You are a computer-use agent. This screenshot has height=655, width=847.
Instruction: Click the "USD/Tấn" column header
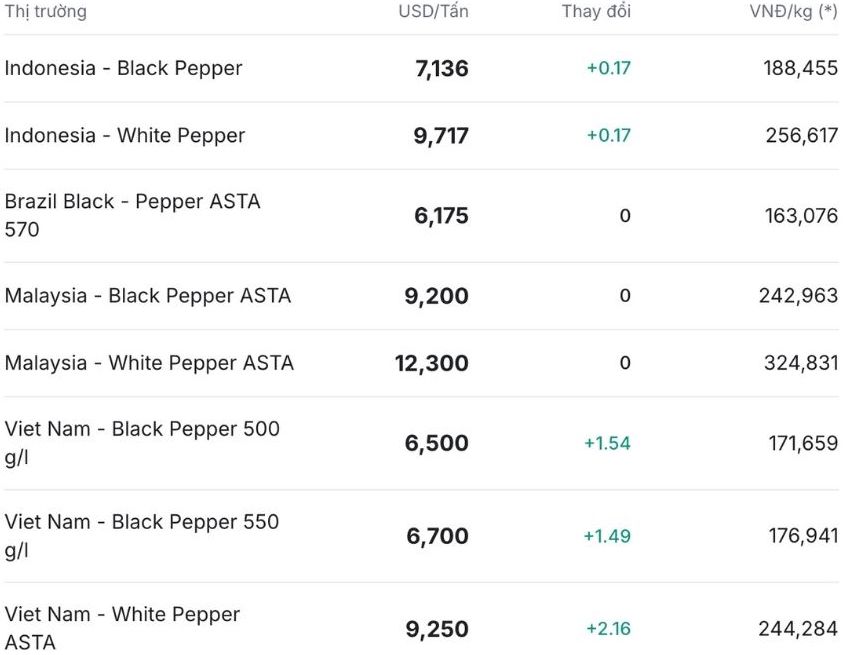433,12
